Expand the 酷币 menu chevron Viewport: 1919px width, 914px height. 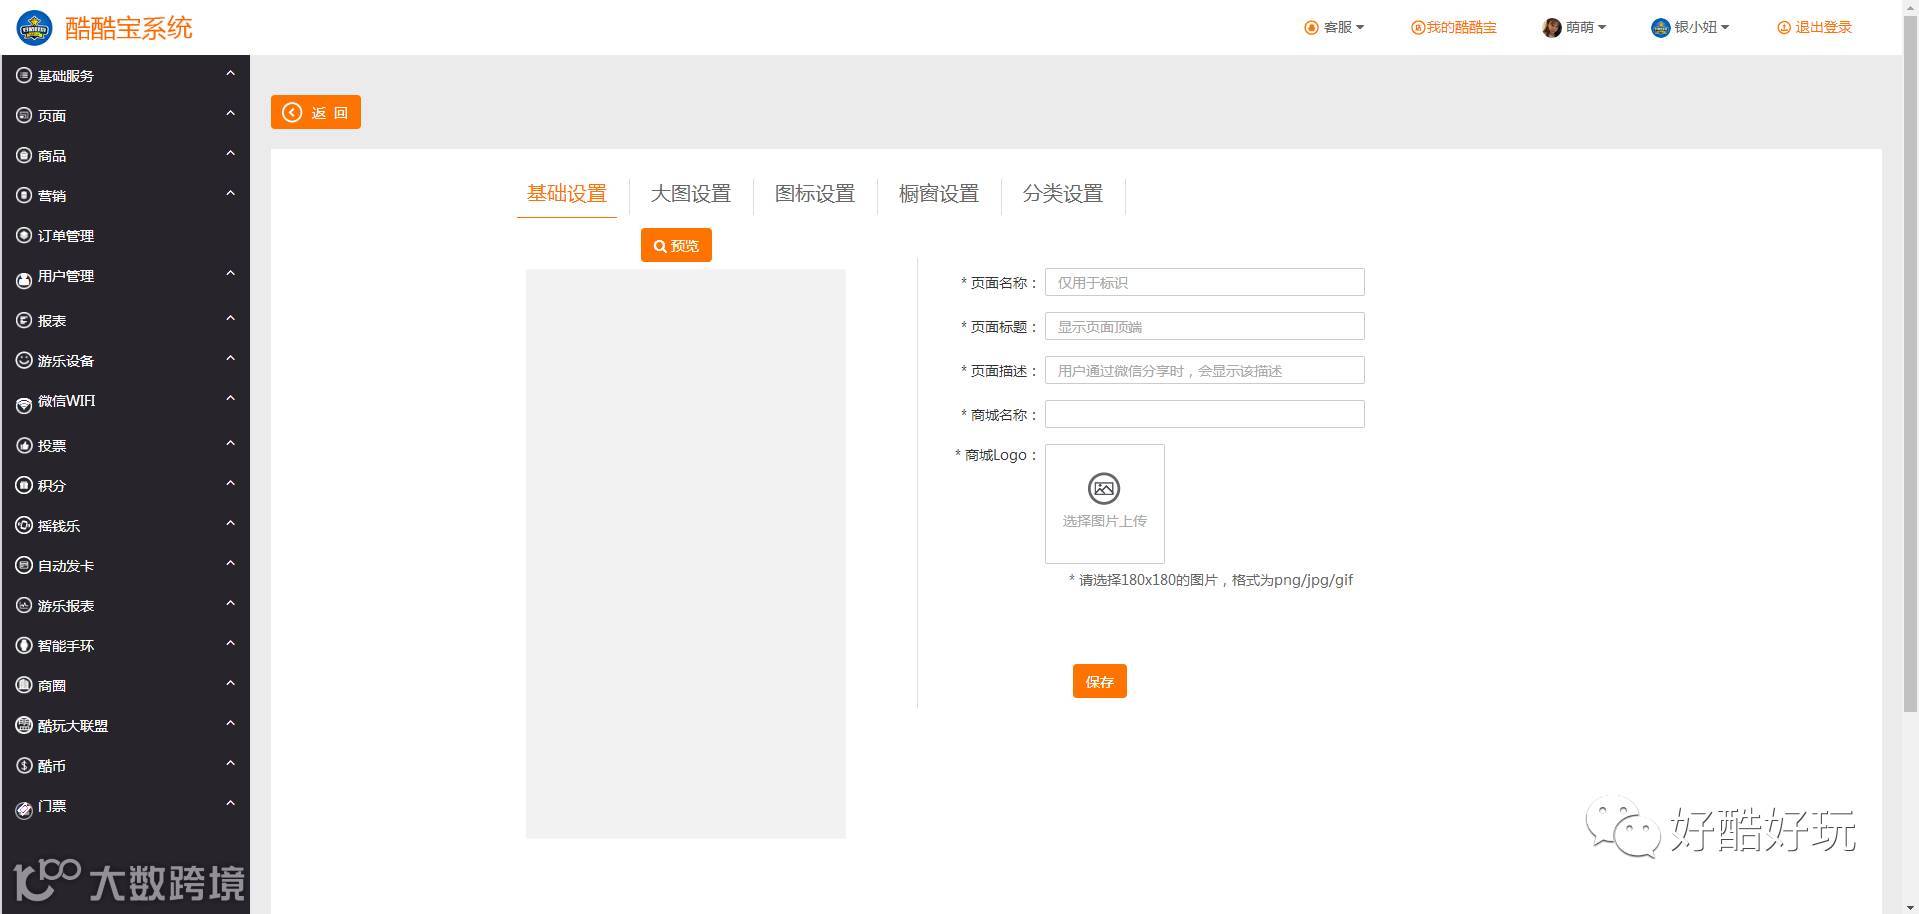pyautogui.click(x=230, y=763)
